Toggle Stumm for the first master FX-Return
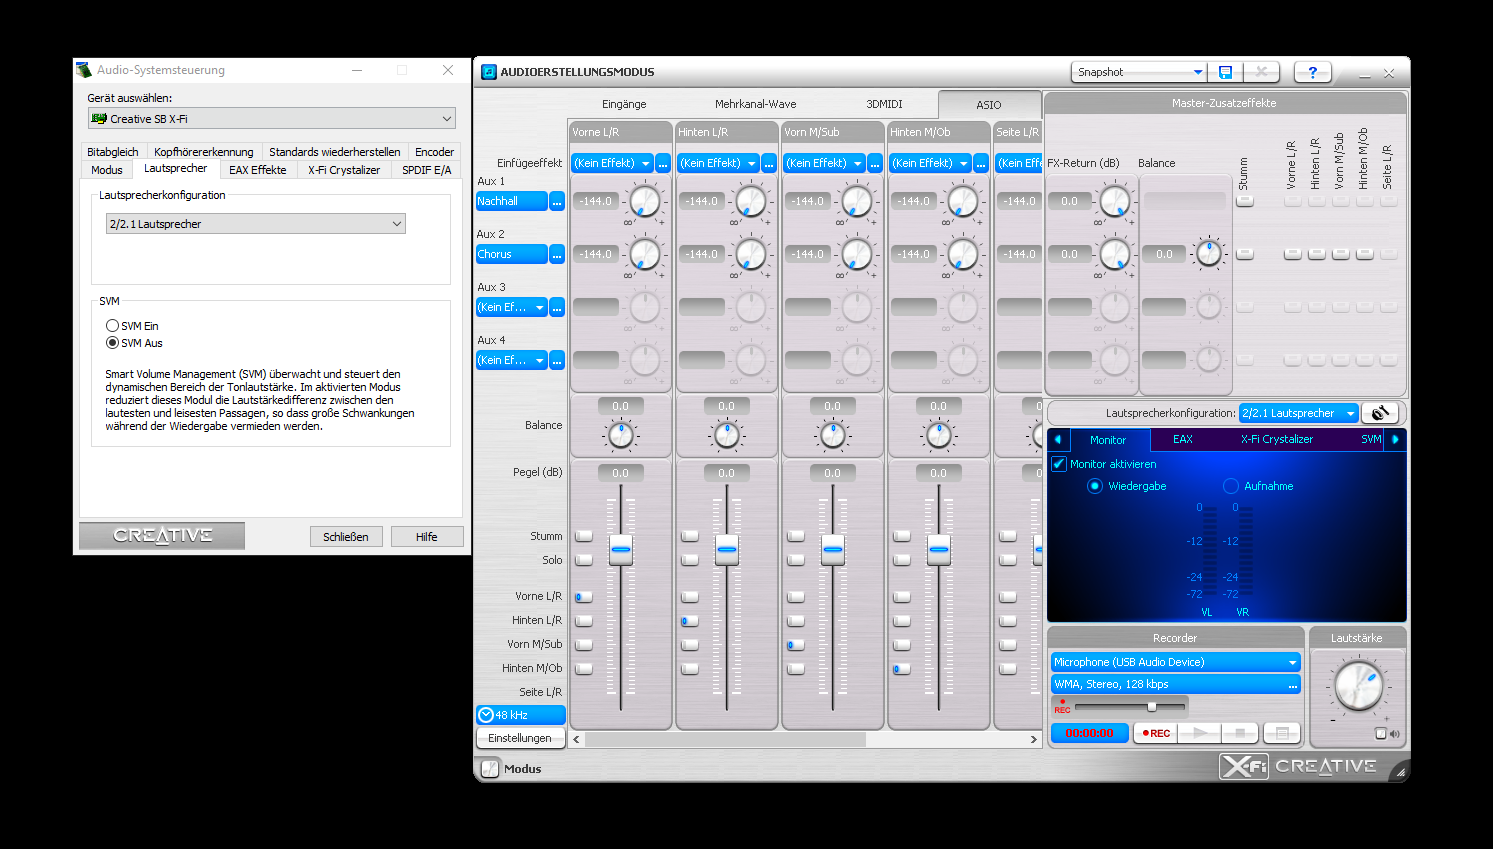Screen dimensions: 1493x849 point(1245,200)
